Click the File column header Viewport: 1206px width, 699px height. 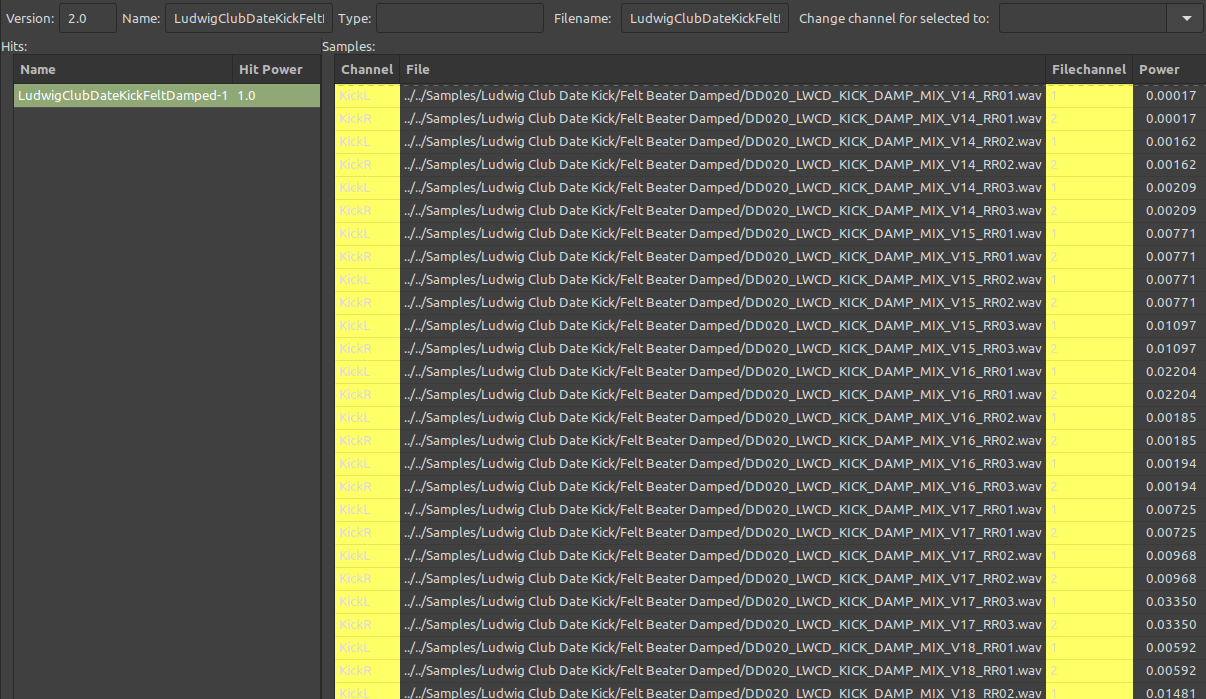723,69
